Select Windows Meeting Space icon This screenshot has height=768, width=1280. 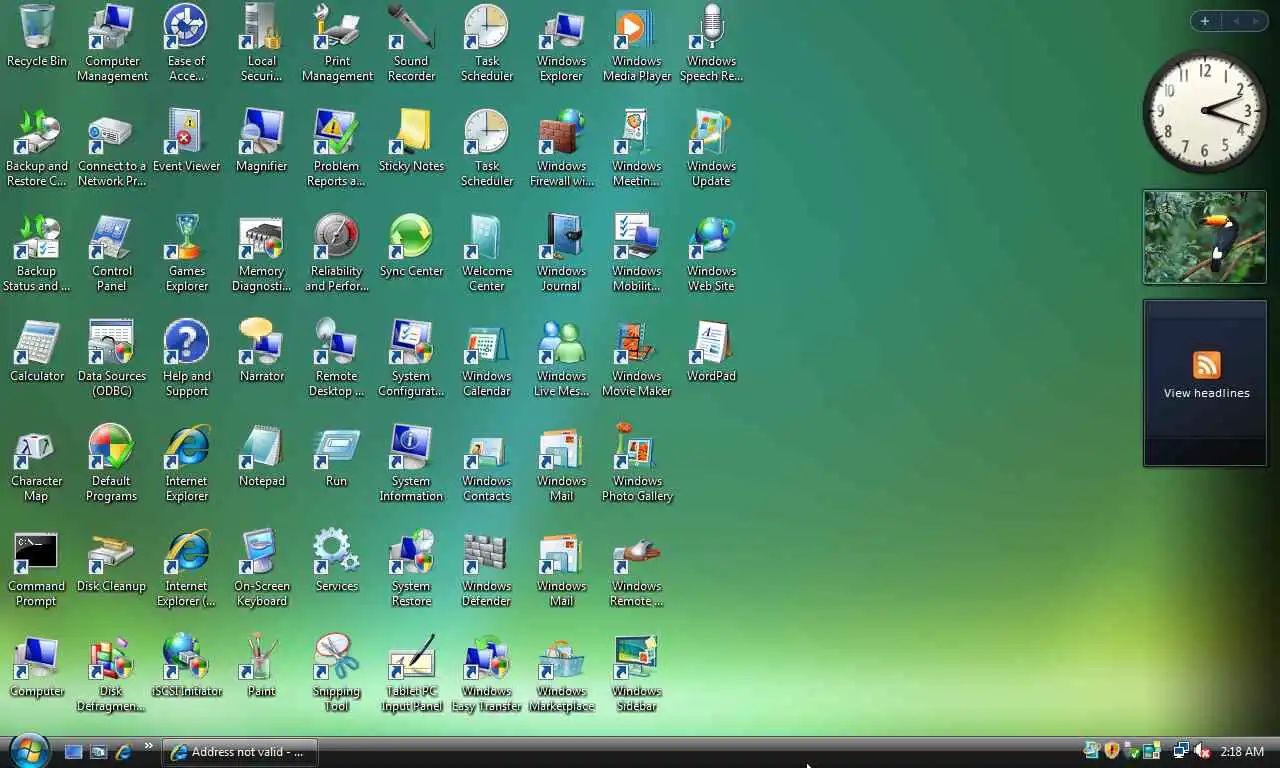[637, 148]
